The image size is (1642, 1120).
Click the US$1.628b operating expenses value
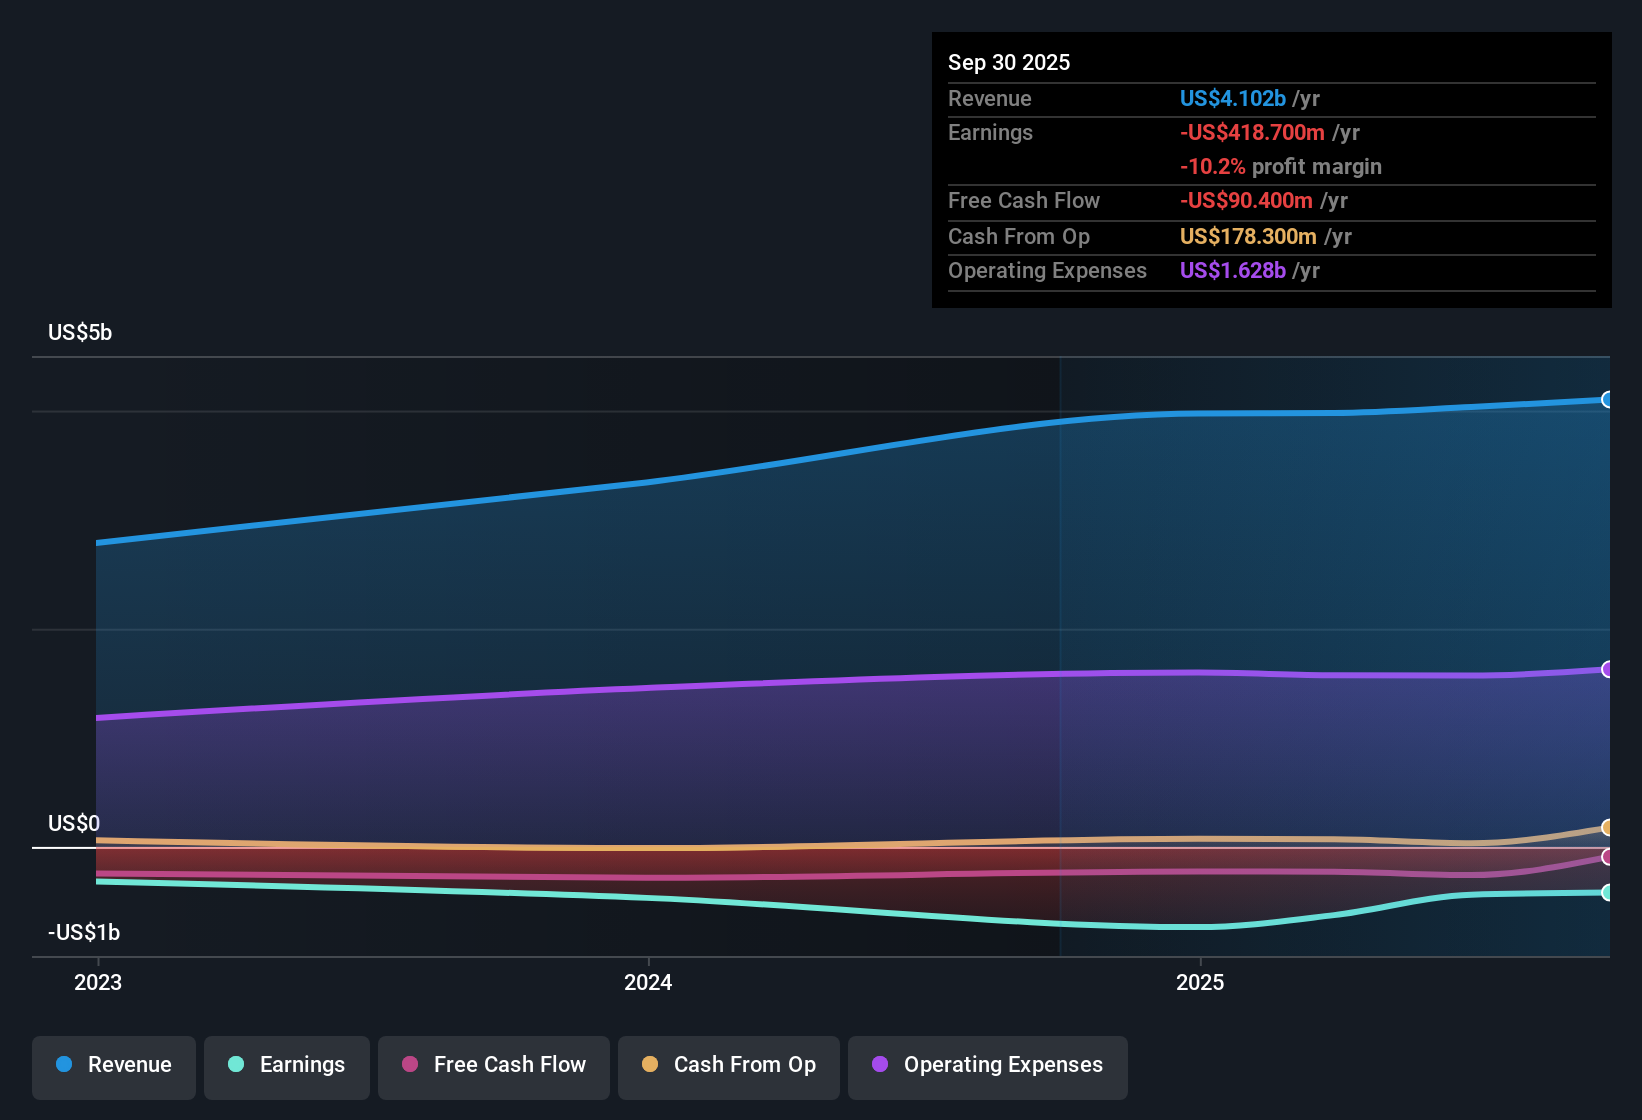click(1233, 270)
